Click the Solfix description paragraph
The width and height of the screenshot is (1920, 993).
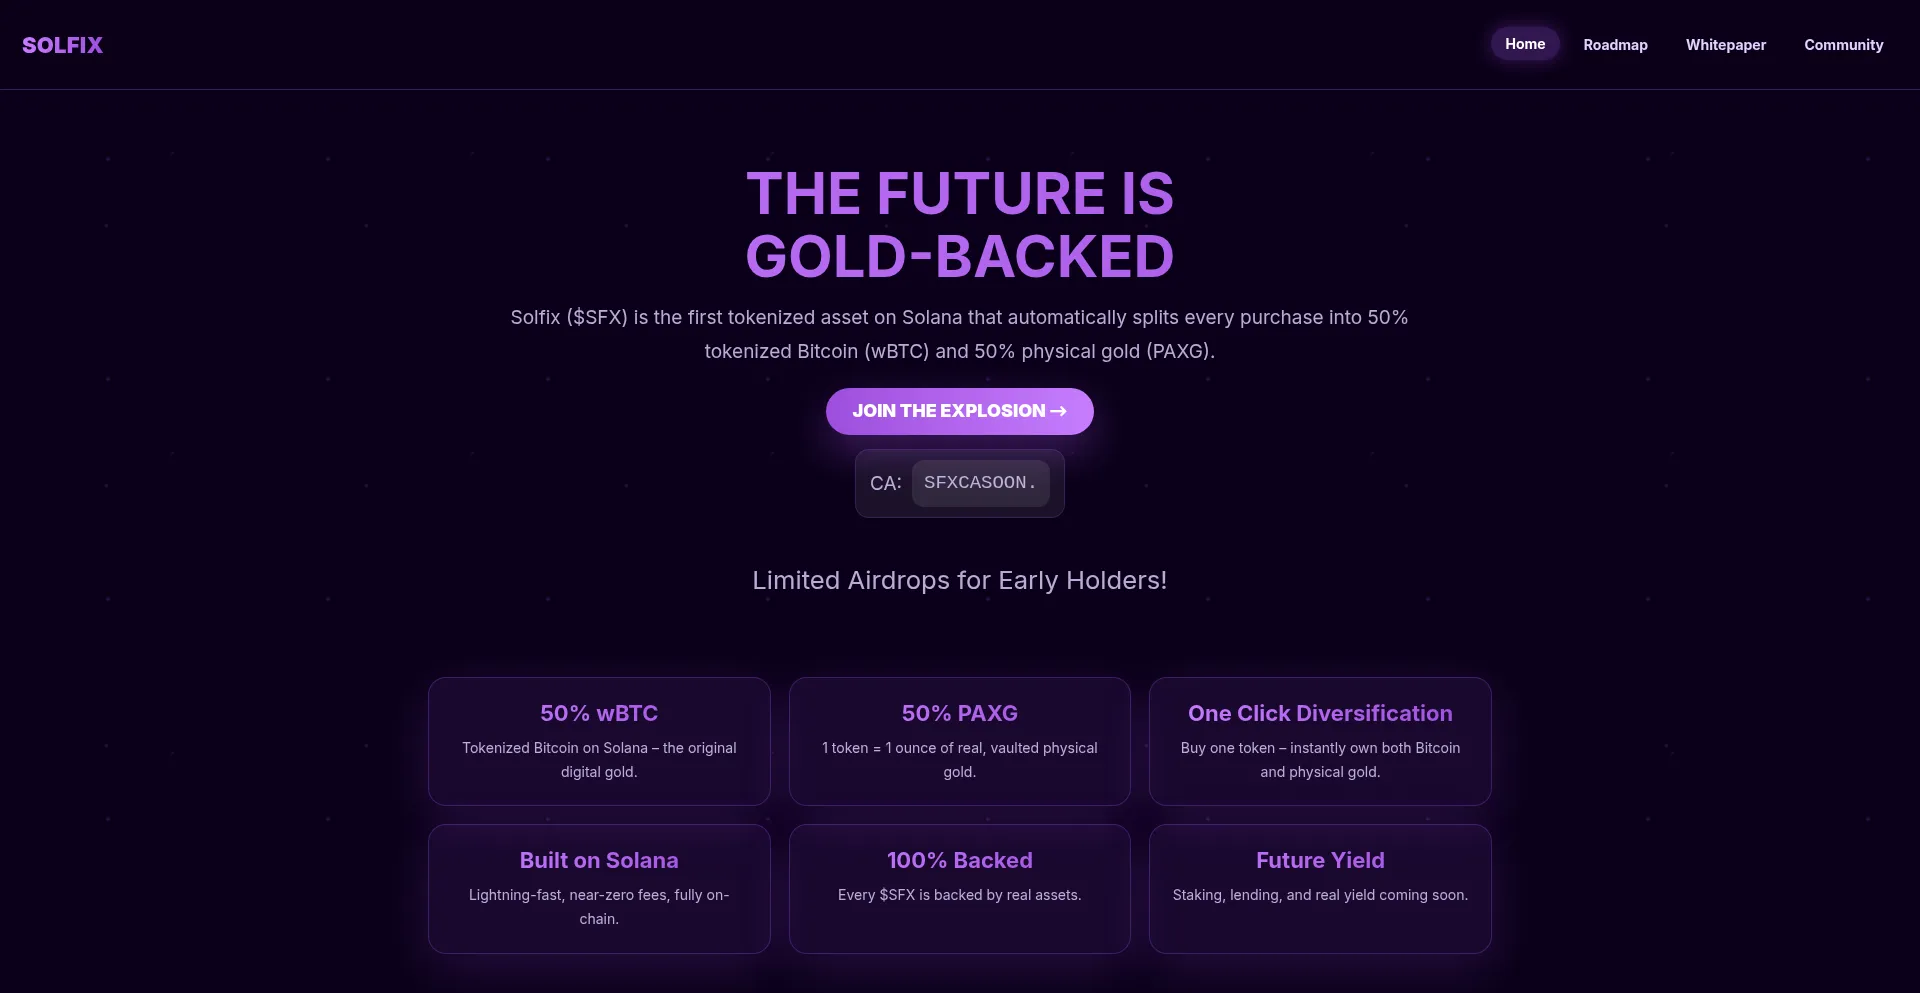click(x=957, y=334)
